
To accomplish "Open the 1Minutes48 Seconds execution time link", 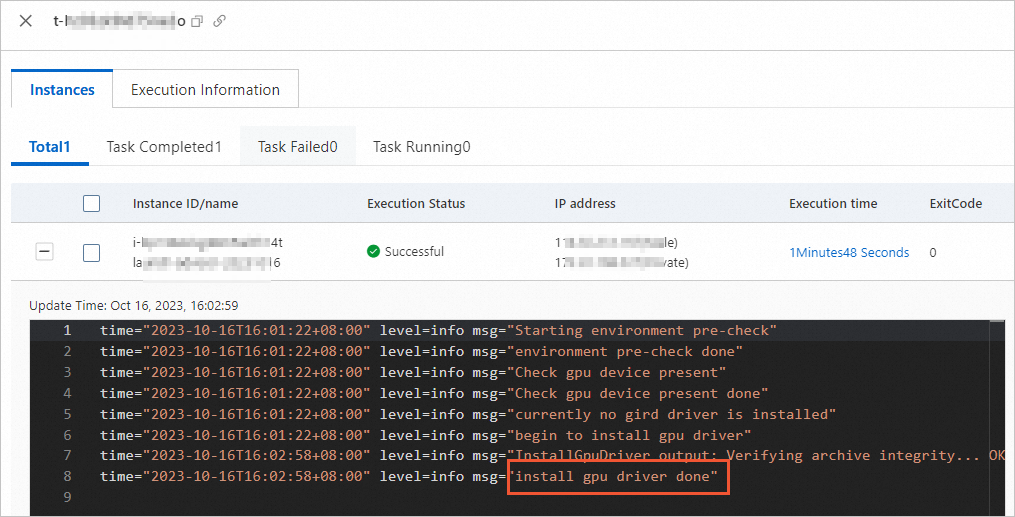I will coord(849,252).
